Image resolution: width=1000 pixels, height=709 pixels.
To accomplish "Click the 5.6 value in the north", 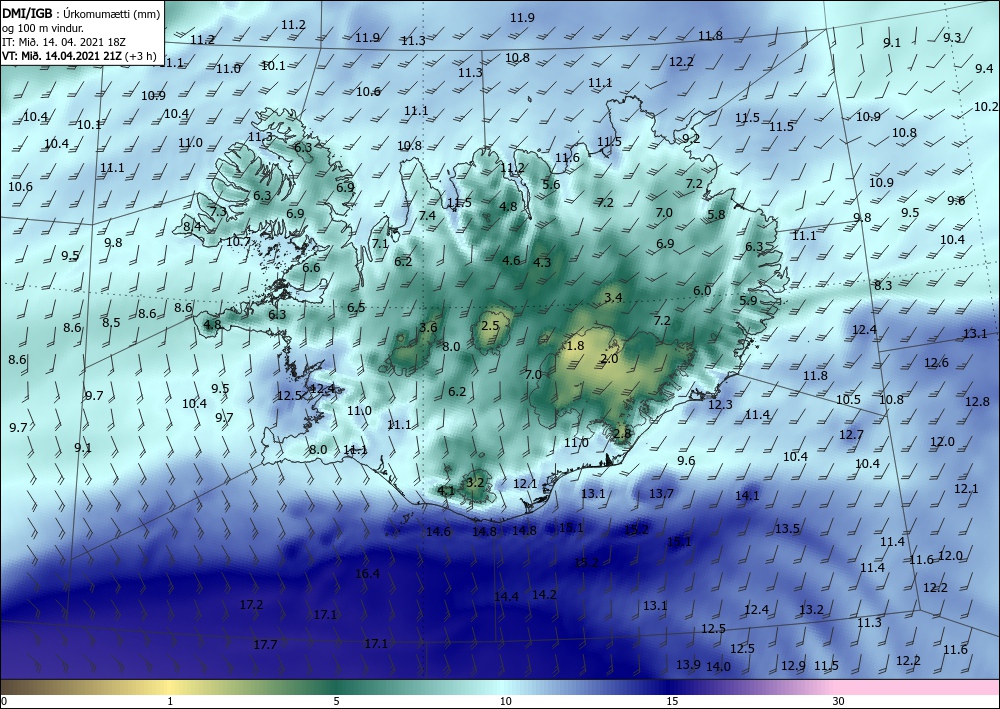I will tap(551, 185).
